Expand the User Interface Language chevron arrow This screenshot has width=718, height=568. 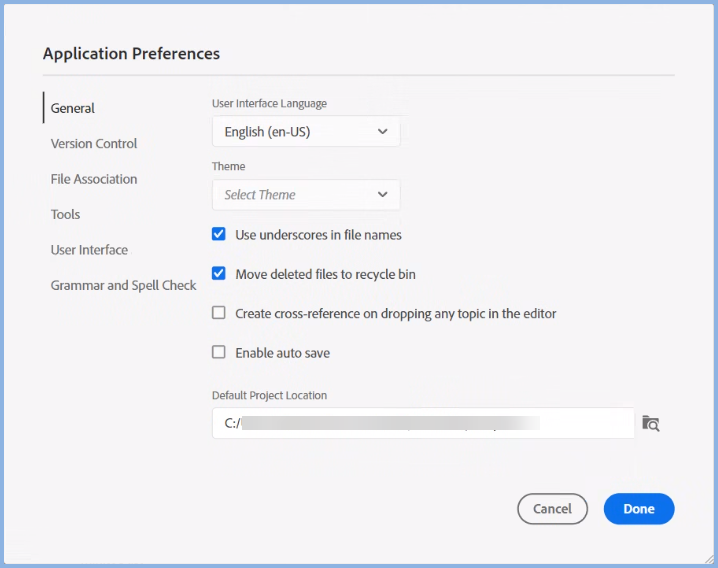coord(382,132)
